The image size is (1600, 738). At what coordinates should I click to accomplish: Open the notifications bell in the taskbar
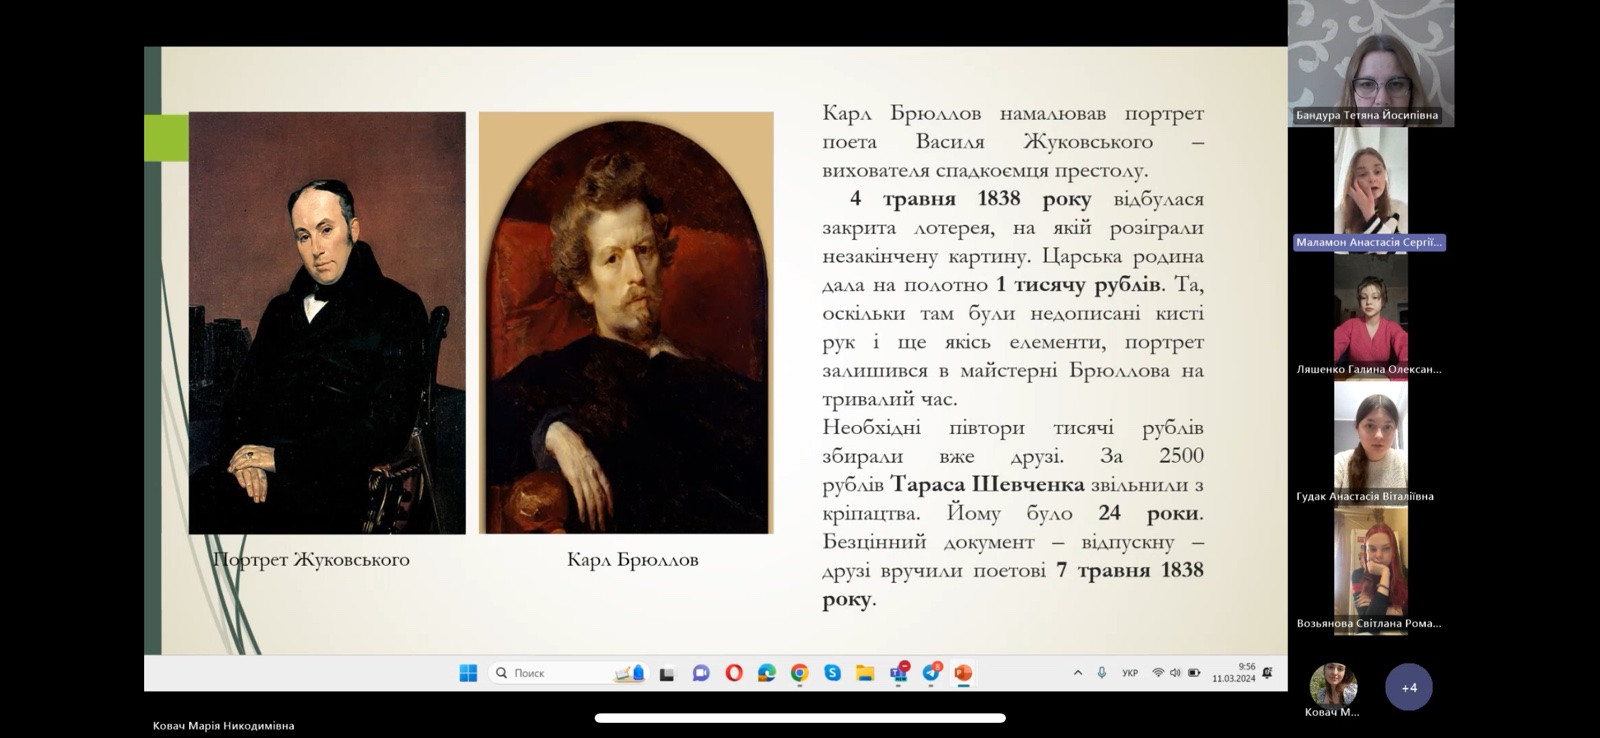[x=1268, y=673]
